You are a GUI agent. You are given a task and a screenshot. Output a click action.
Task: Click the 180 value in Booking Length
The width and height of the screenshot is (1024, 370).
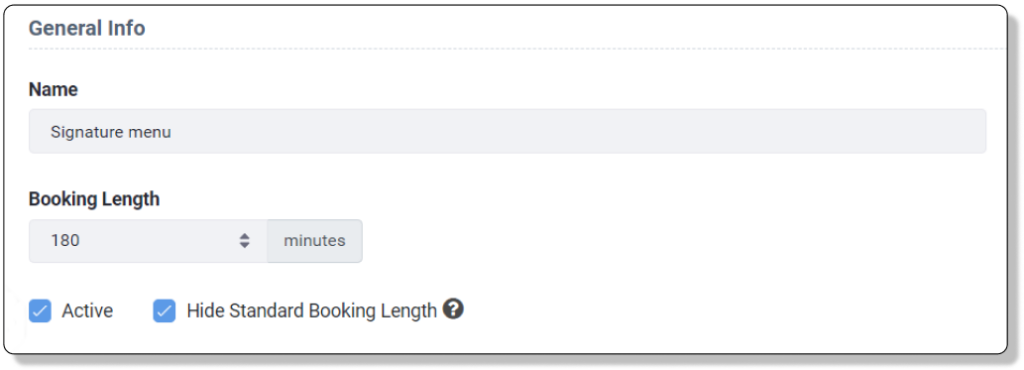(65, 241)
